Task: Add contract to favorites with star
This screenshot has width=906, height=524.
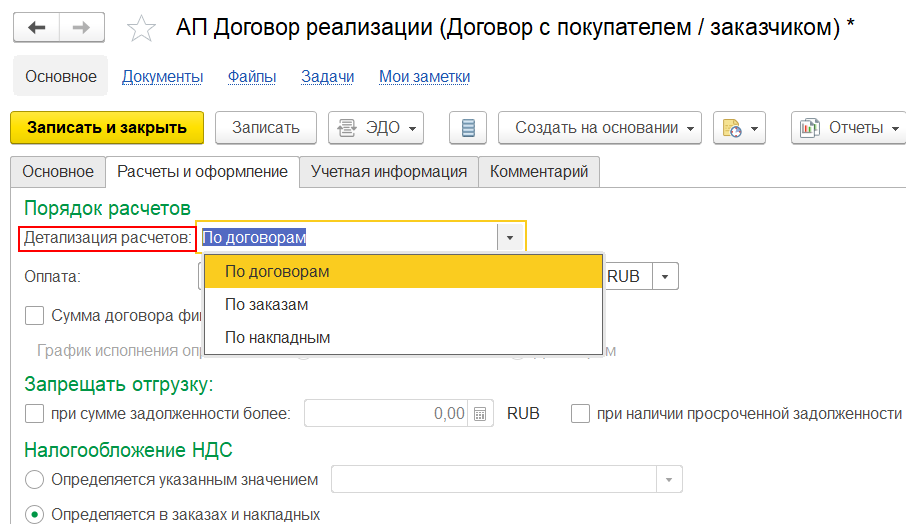Action: pos(142,28)
